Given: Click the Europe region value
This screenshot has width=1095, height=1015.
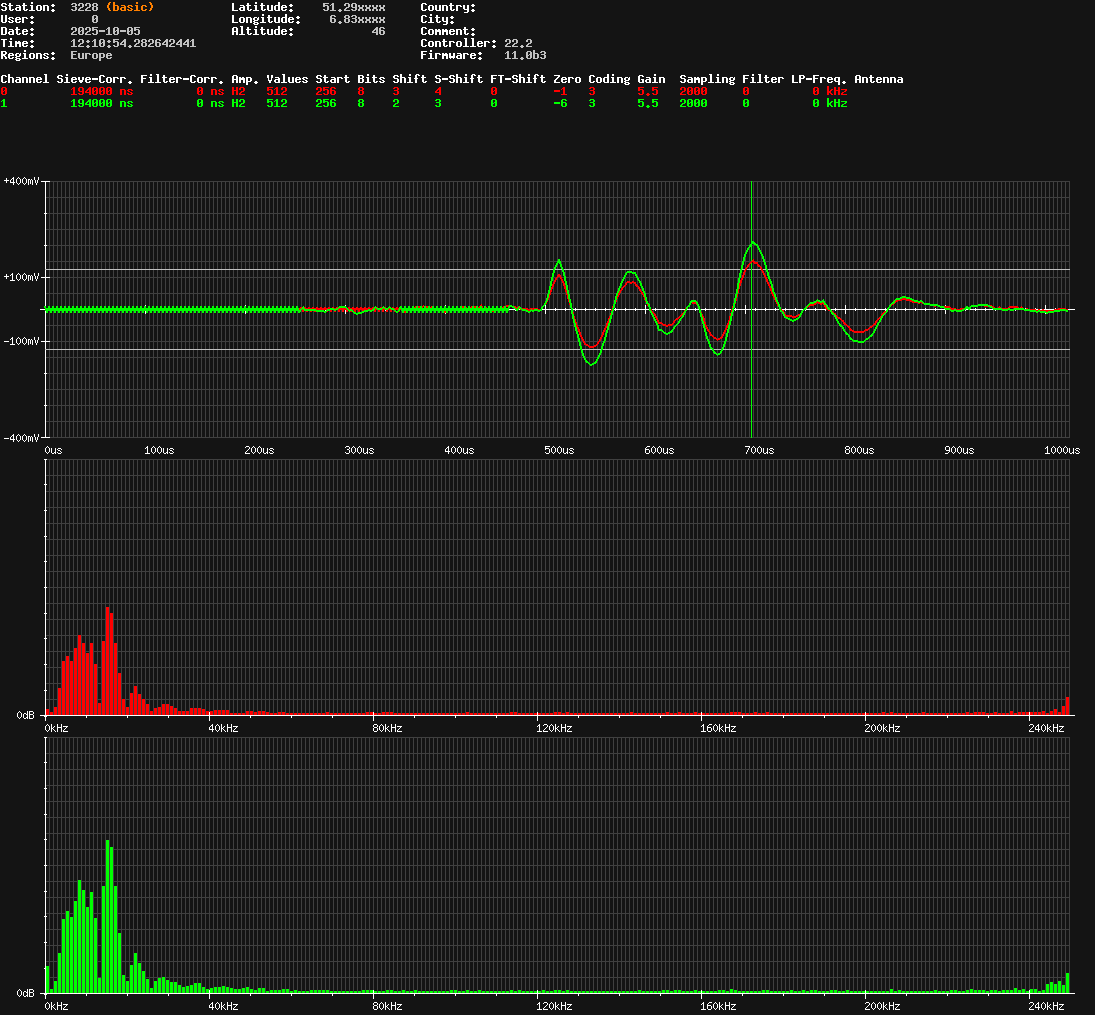Looking at the screenshot, I should point(91,55).
